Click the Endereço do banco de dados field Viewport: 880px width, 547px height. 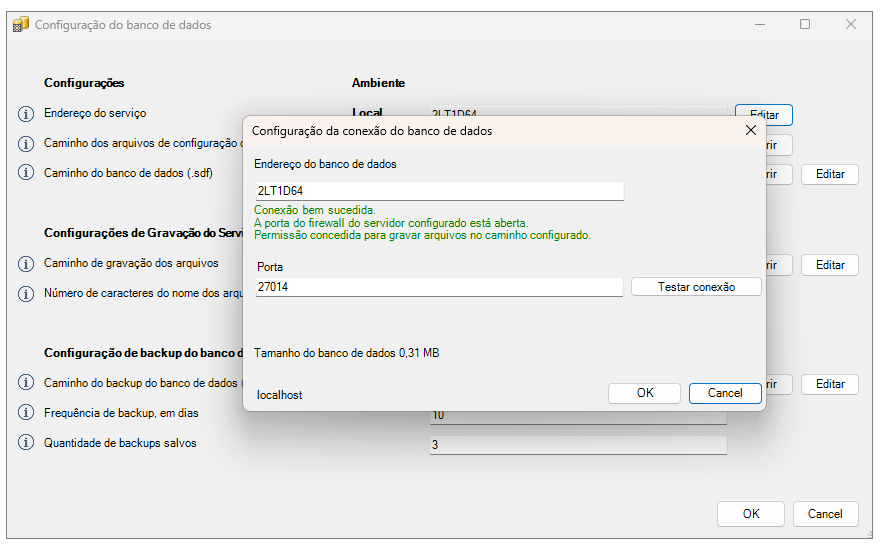tap(439, 191)
